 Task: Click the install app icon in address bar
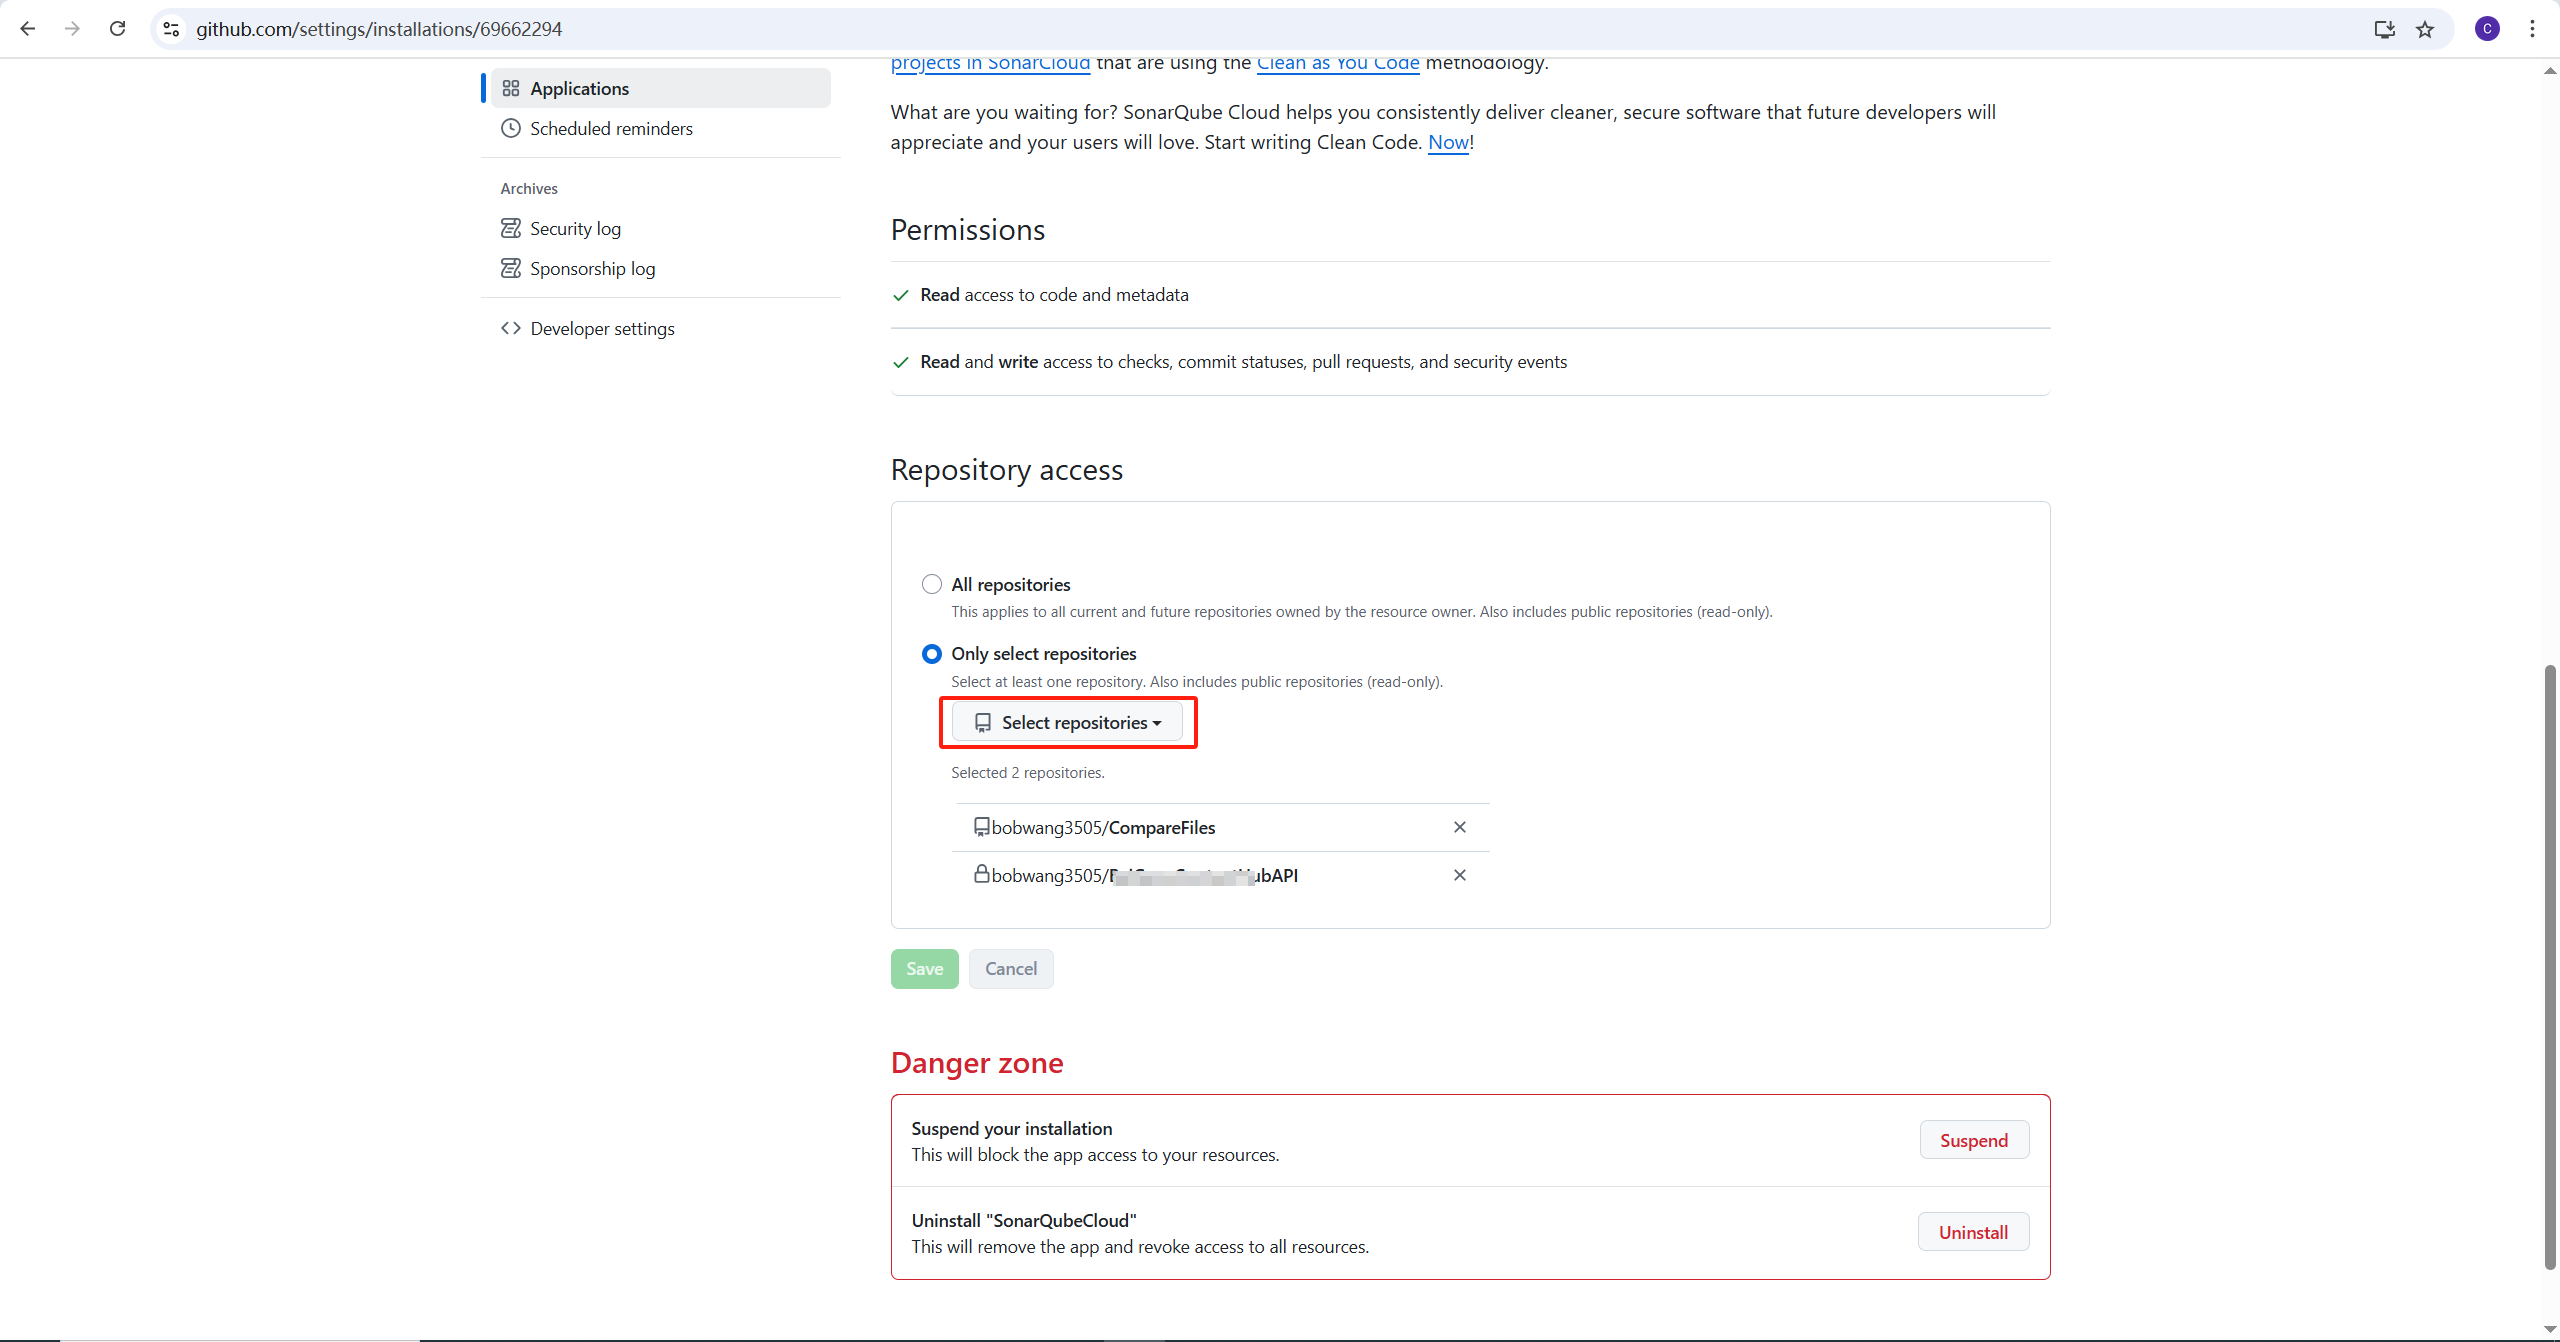click(2384, 29)
